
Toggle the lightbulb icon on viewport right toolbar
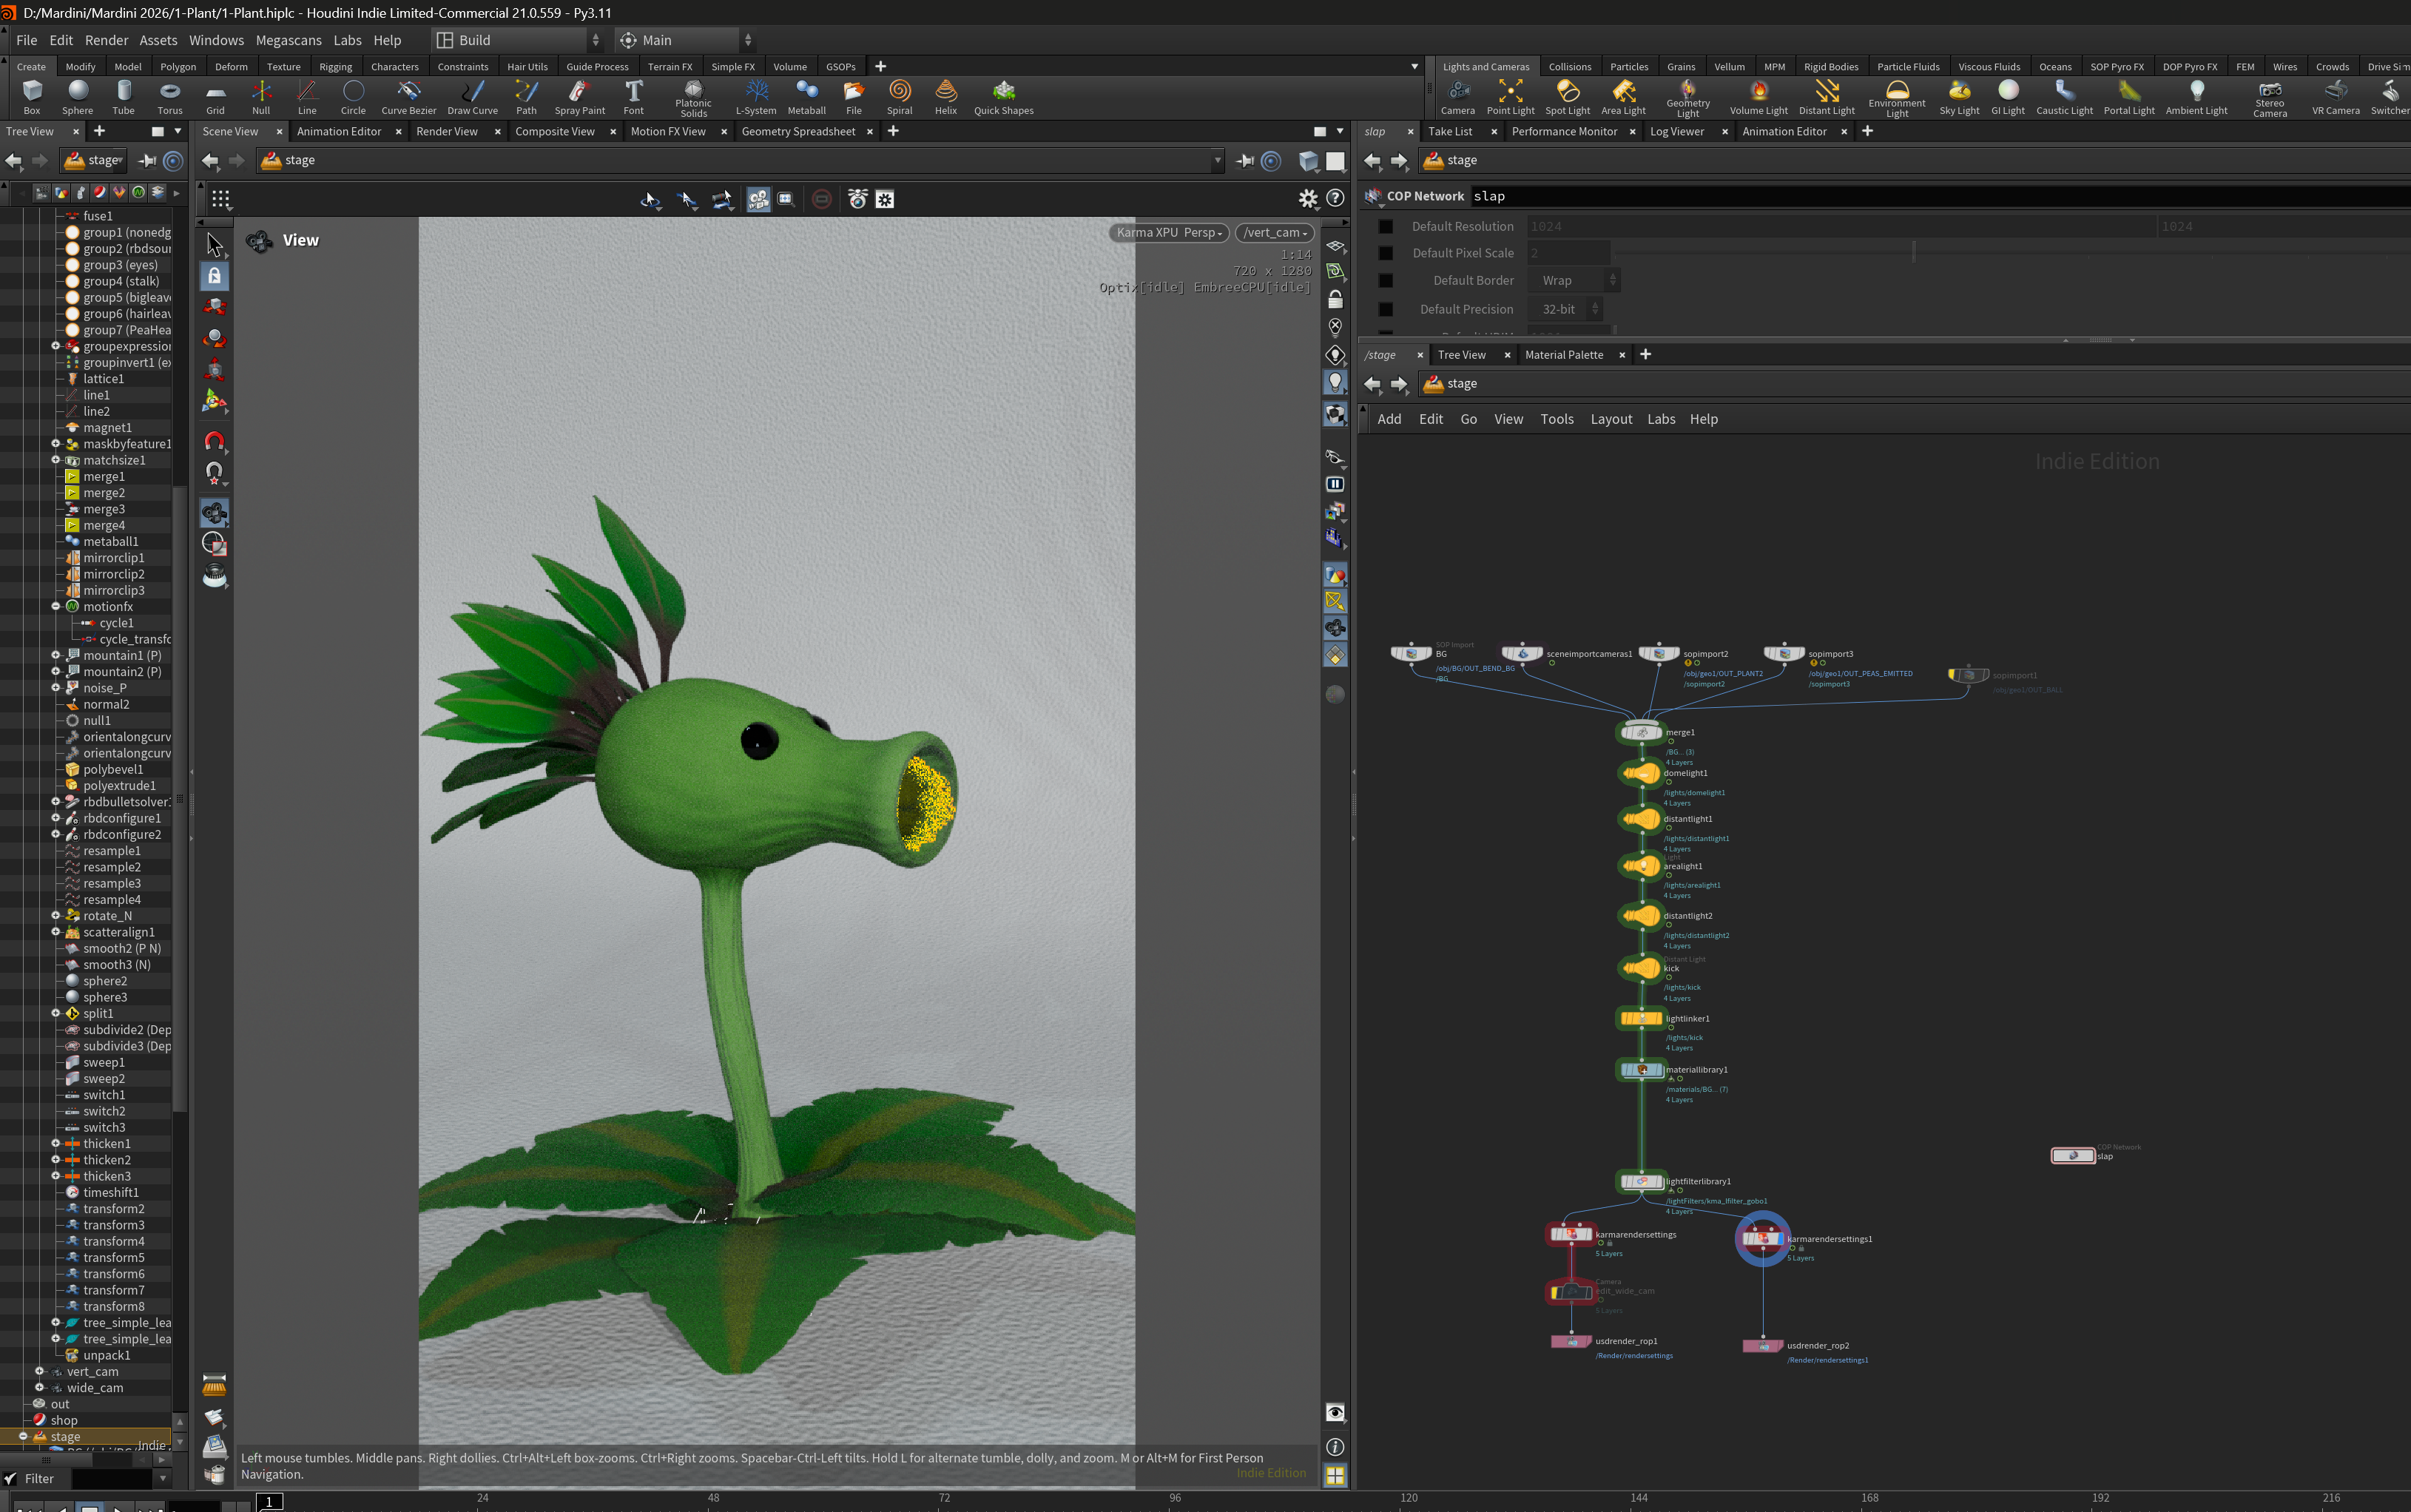pyautogui.click(x=1335, y=383)
